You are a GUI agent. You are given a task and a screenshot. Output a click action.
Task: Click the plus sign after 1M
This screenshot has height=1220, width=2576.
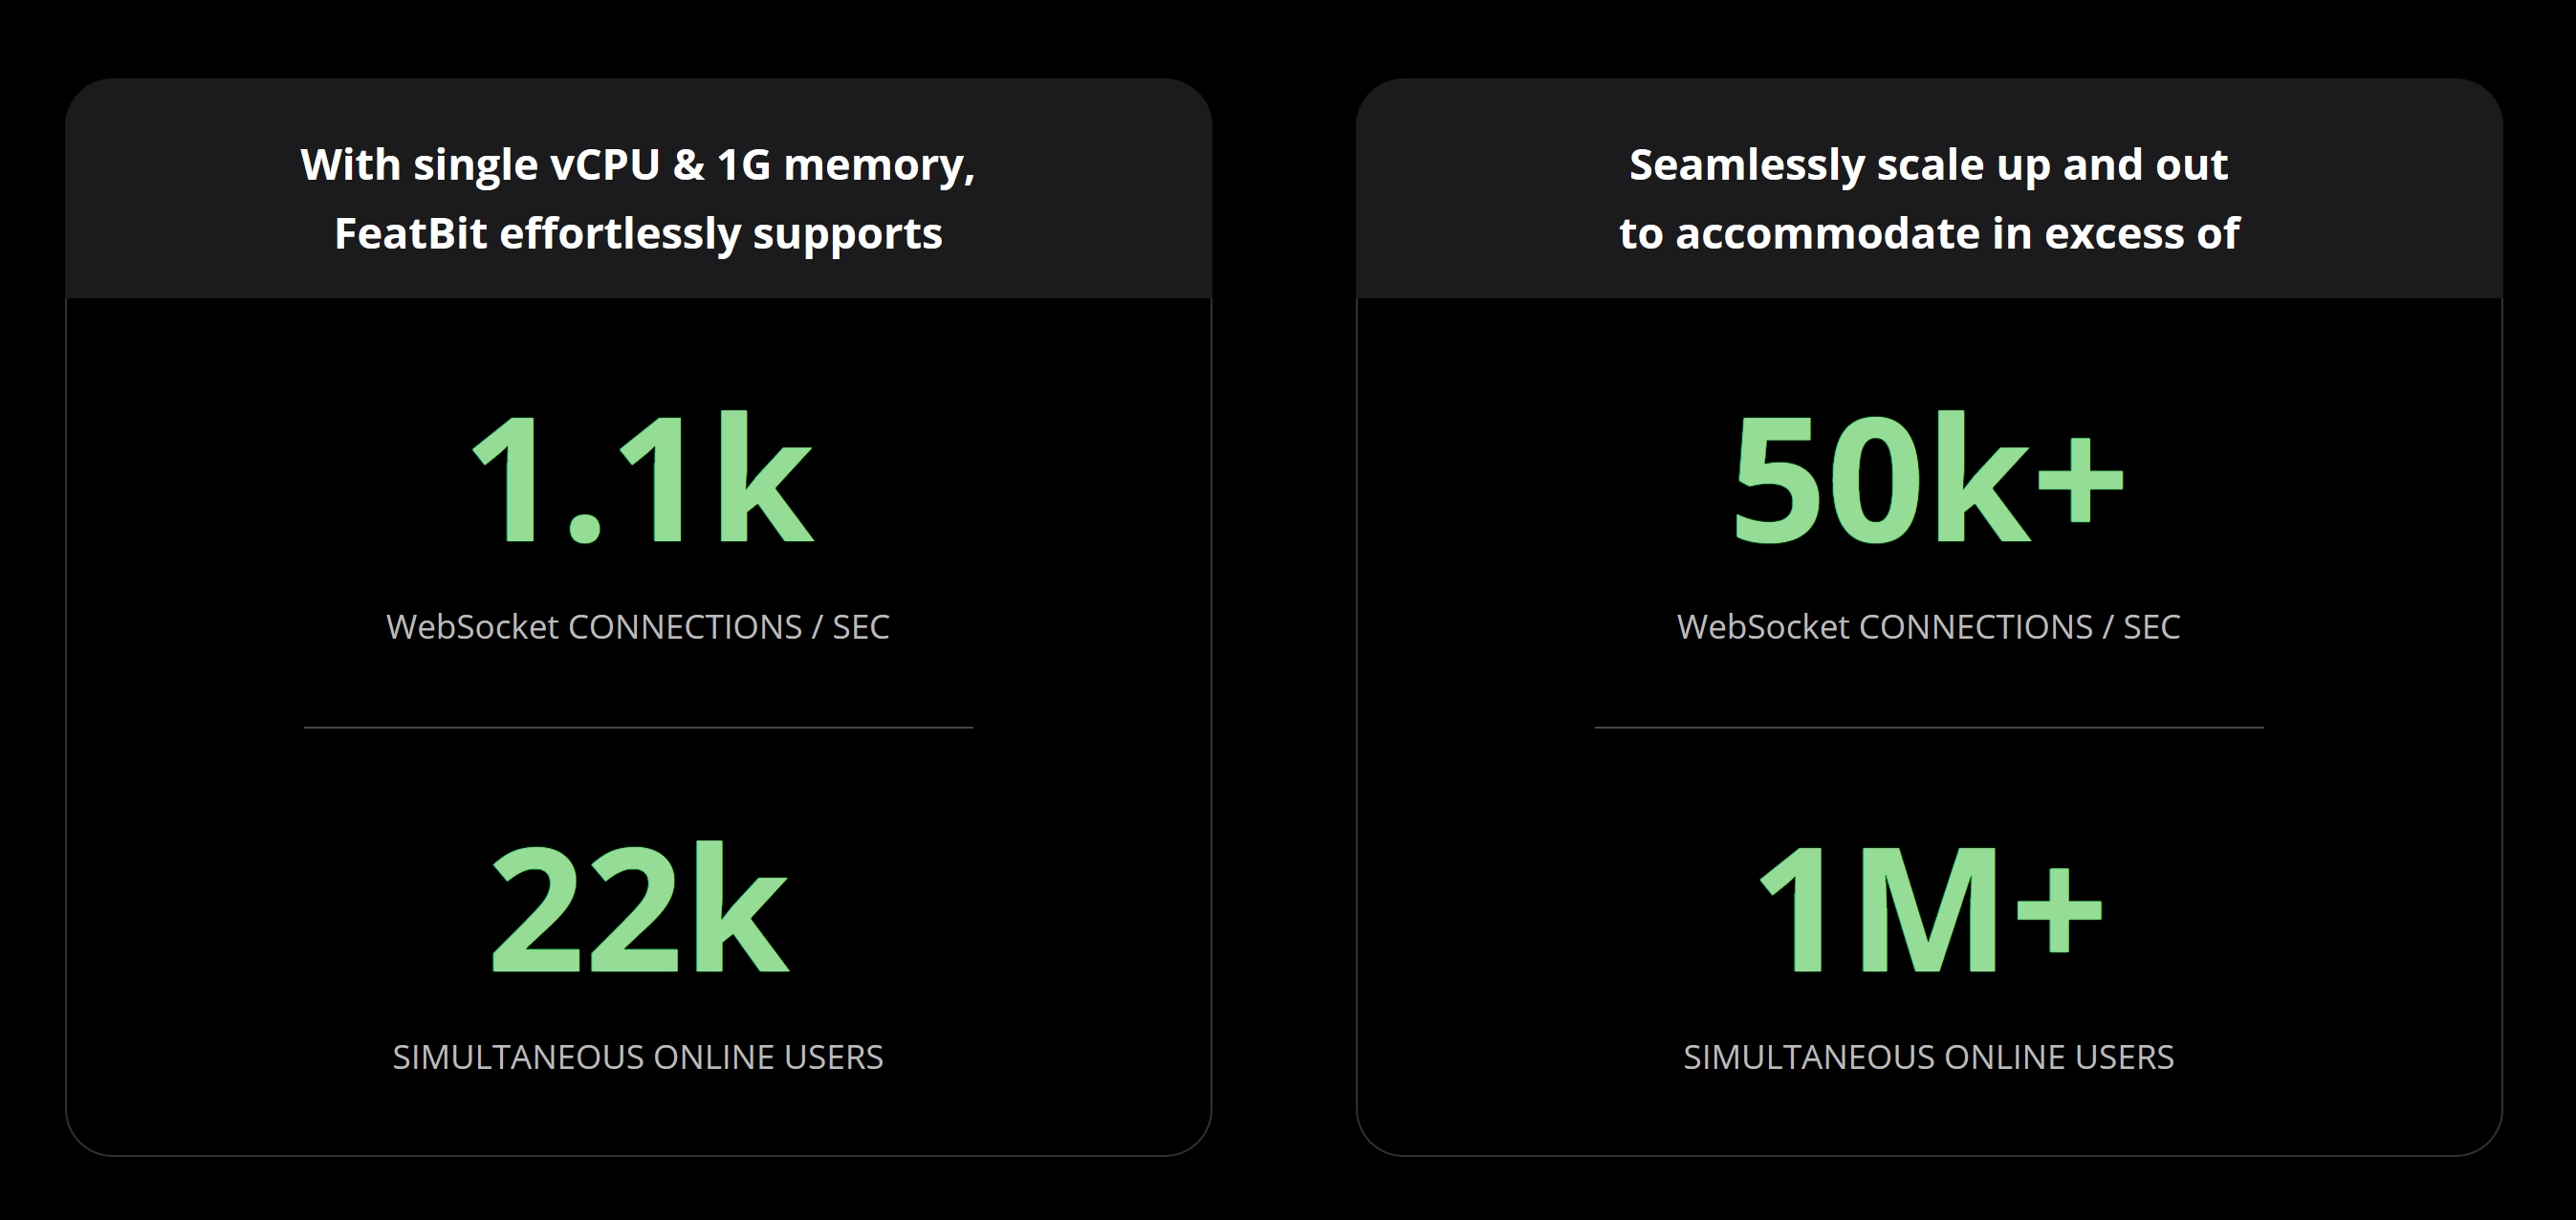[x=2060, y=910]
